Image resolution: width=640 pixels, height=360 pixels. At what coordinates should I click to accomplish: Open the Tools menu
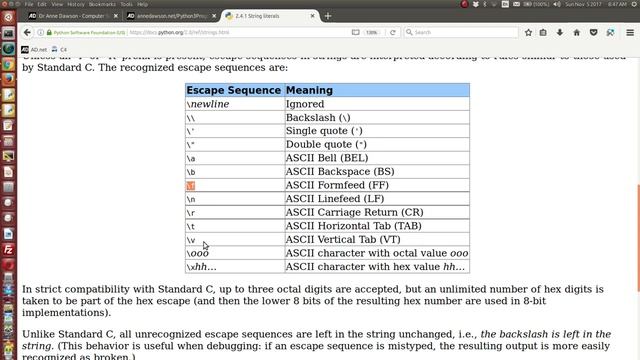pyautogui.click(x=127, y=4)
